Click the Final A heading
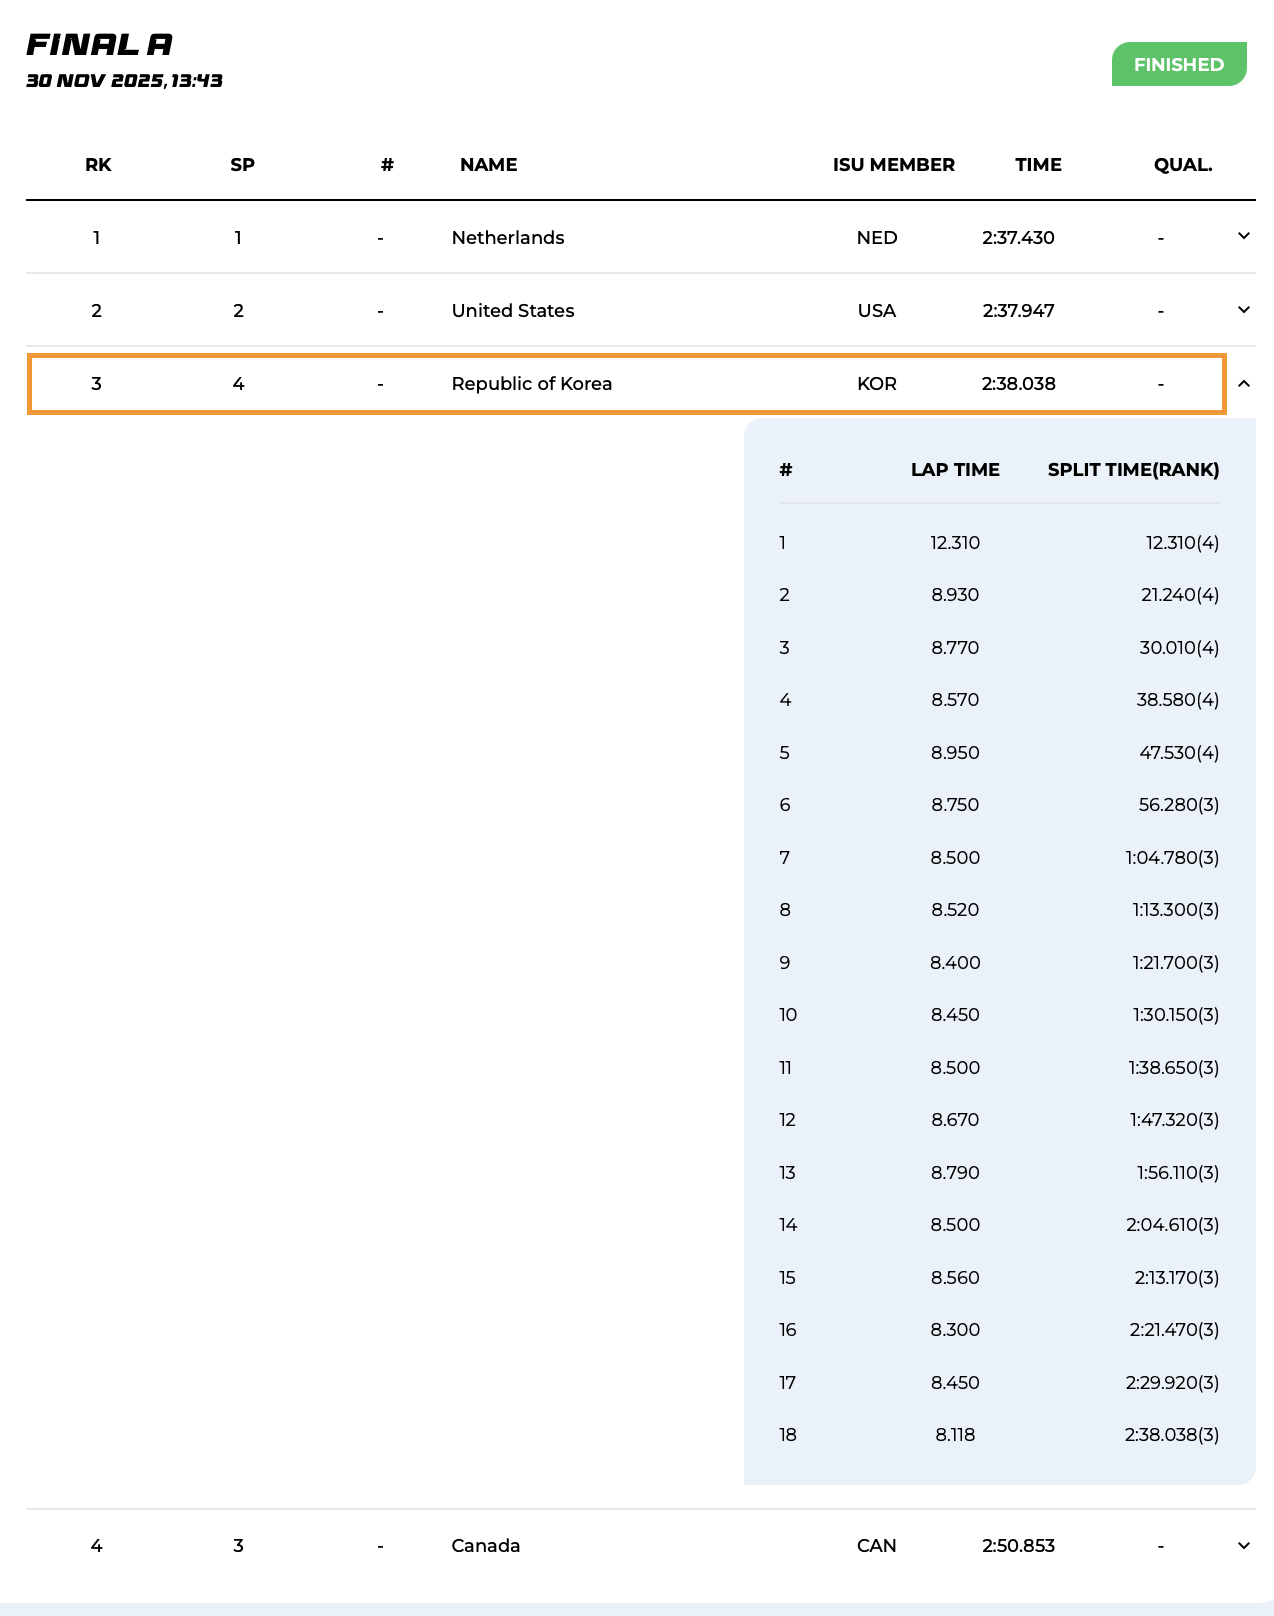This screenshot has height=1616, width=1274. click(x=99, y=45)
